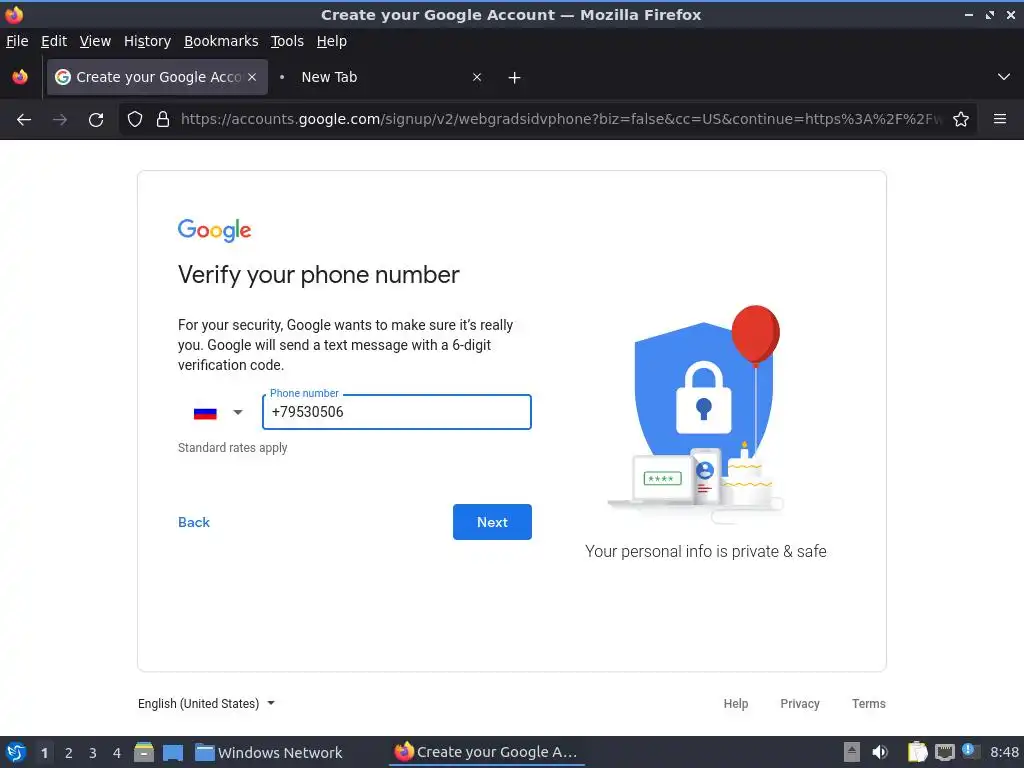List all tabs with the chevron button
The height and width of the screenshot is (768, 1024).
coord(1004,77)
